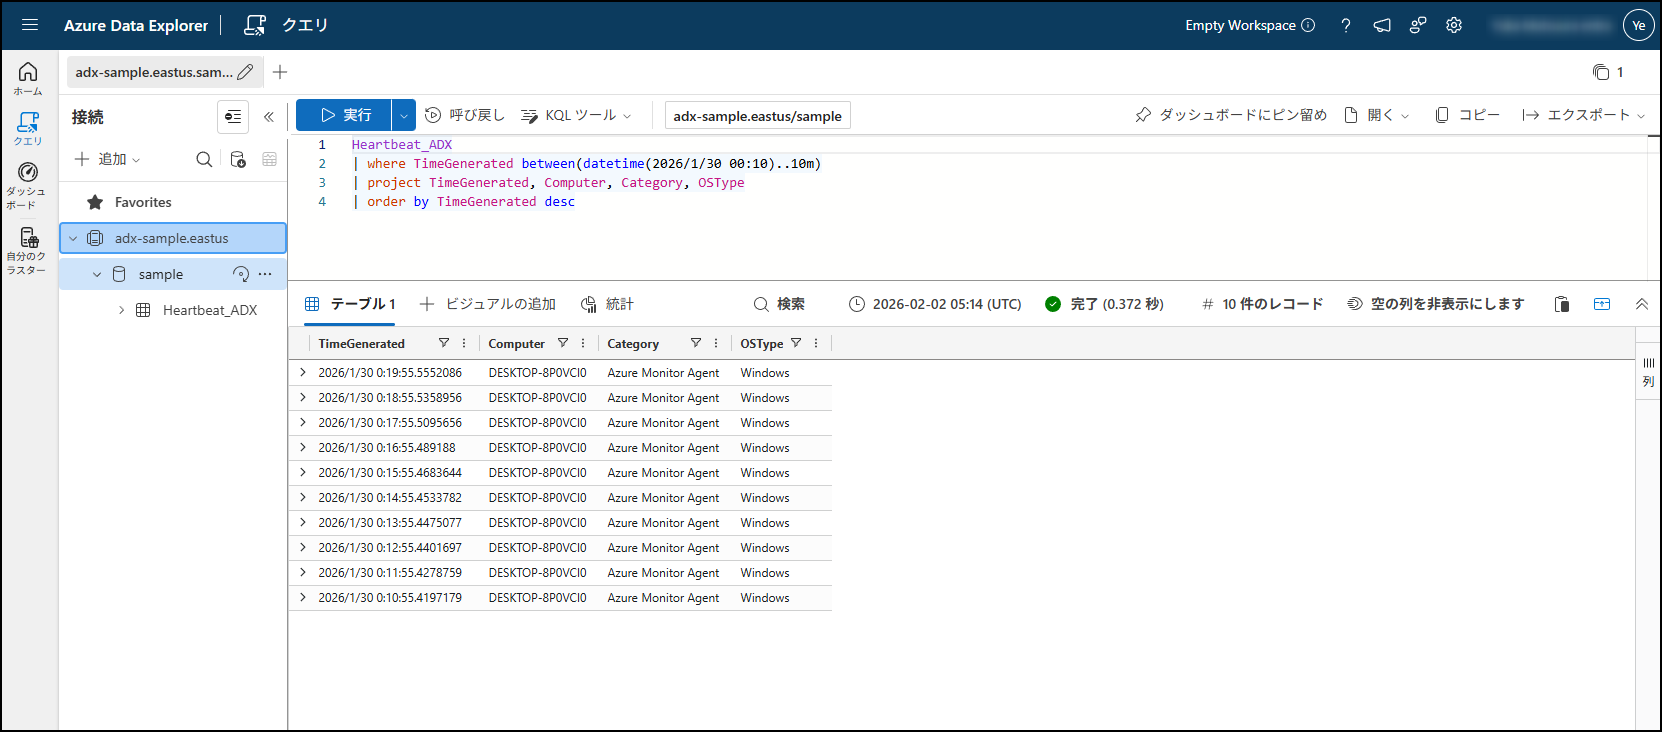
Task: Click the grid icon in the 接続 toolbar
Action: [270, 159]
